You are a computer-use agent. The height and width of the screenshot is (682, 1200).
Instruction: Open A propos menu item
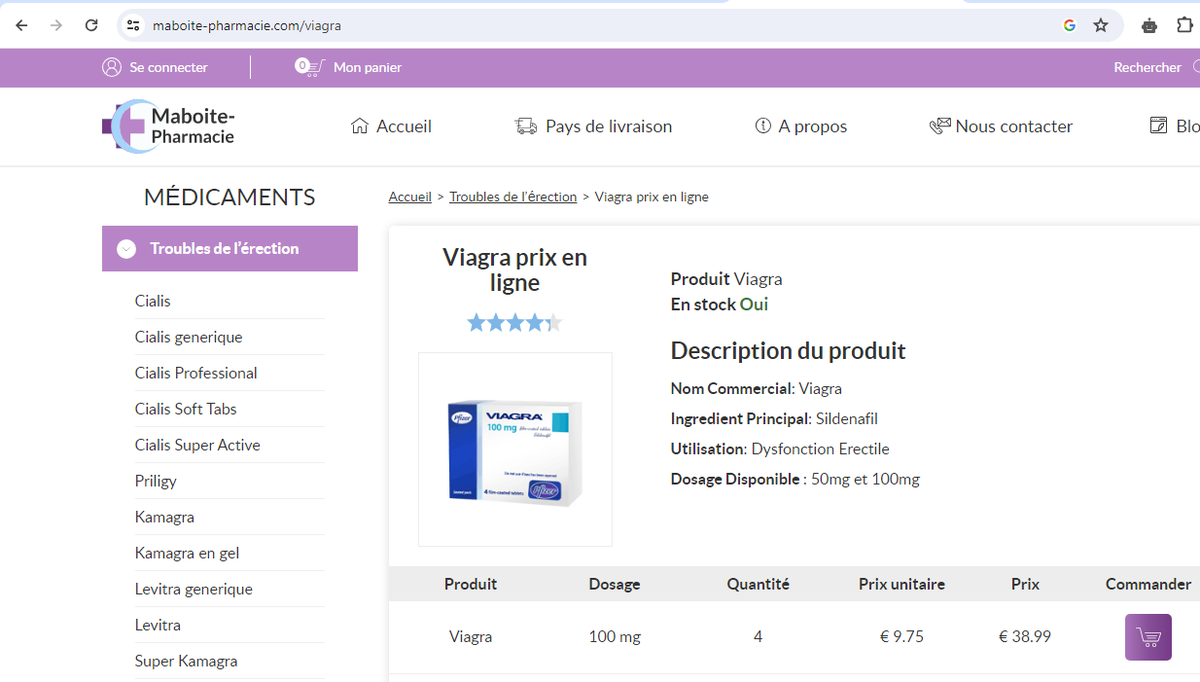[x=813, y=126]
